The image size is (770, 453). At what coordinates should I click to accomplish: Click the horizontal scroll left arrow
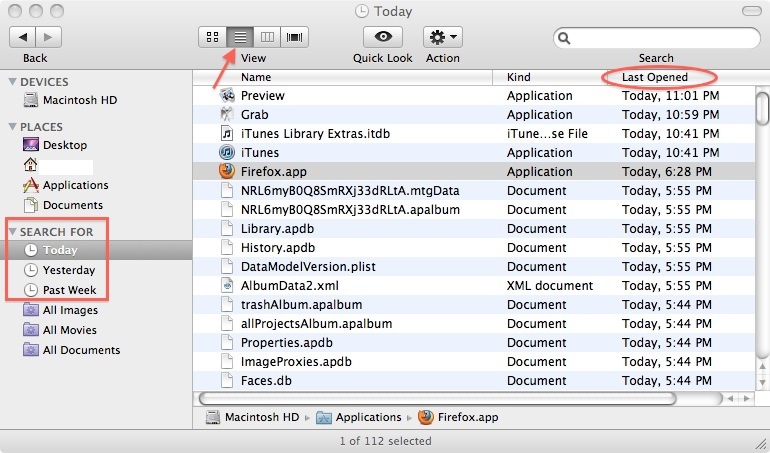pyautogui.click(x=731, y=398)
